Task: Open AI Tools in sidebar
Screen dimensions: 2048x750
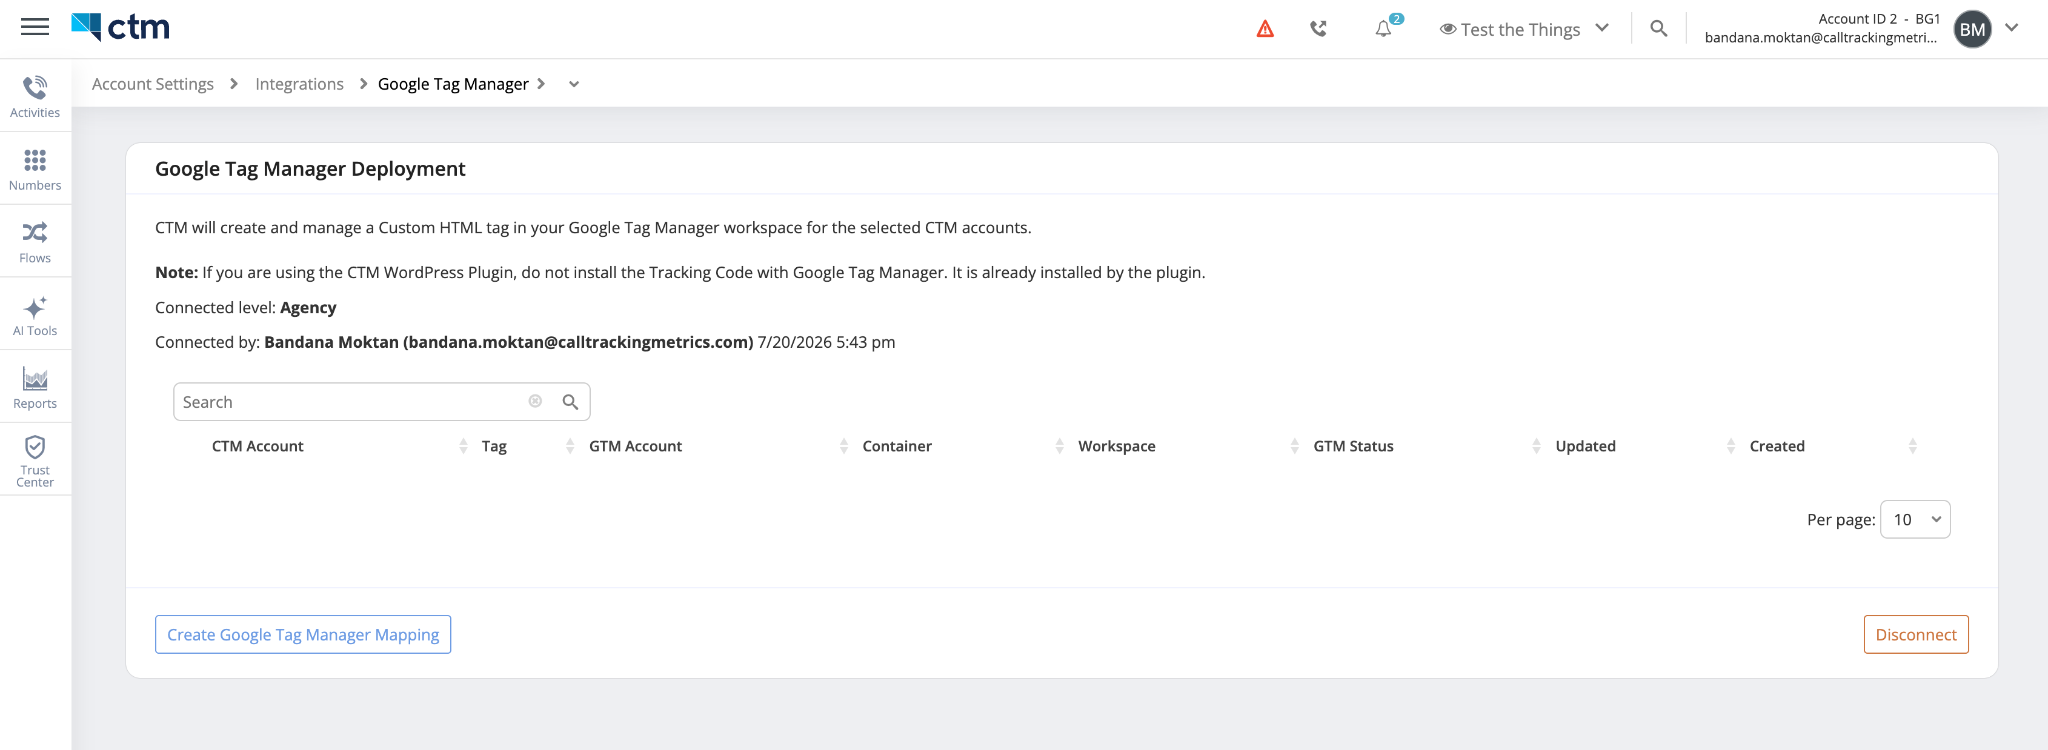Action: (x=35, y=315)
